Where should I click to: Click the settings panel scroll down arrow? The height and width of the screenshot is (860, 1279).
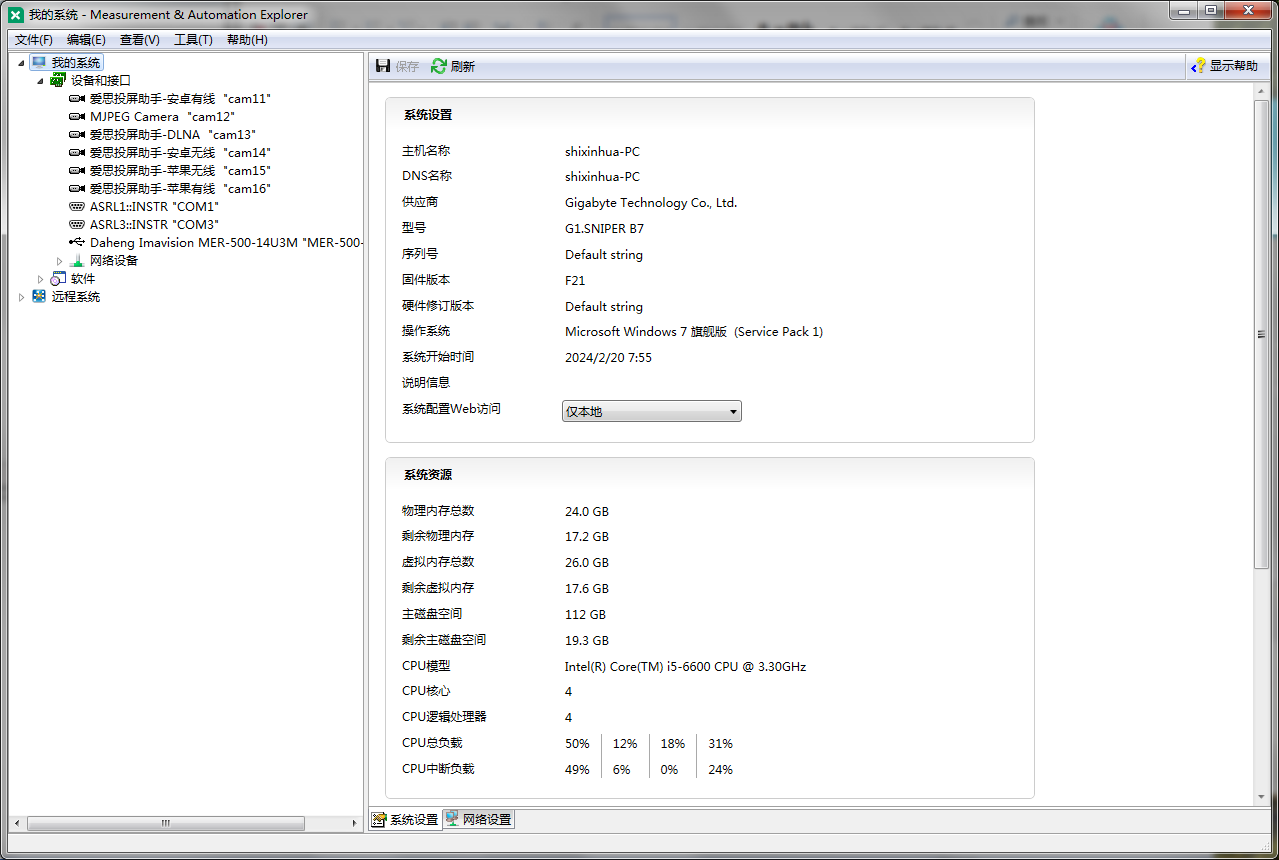1261,797
